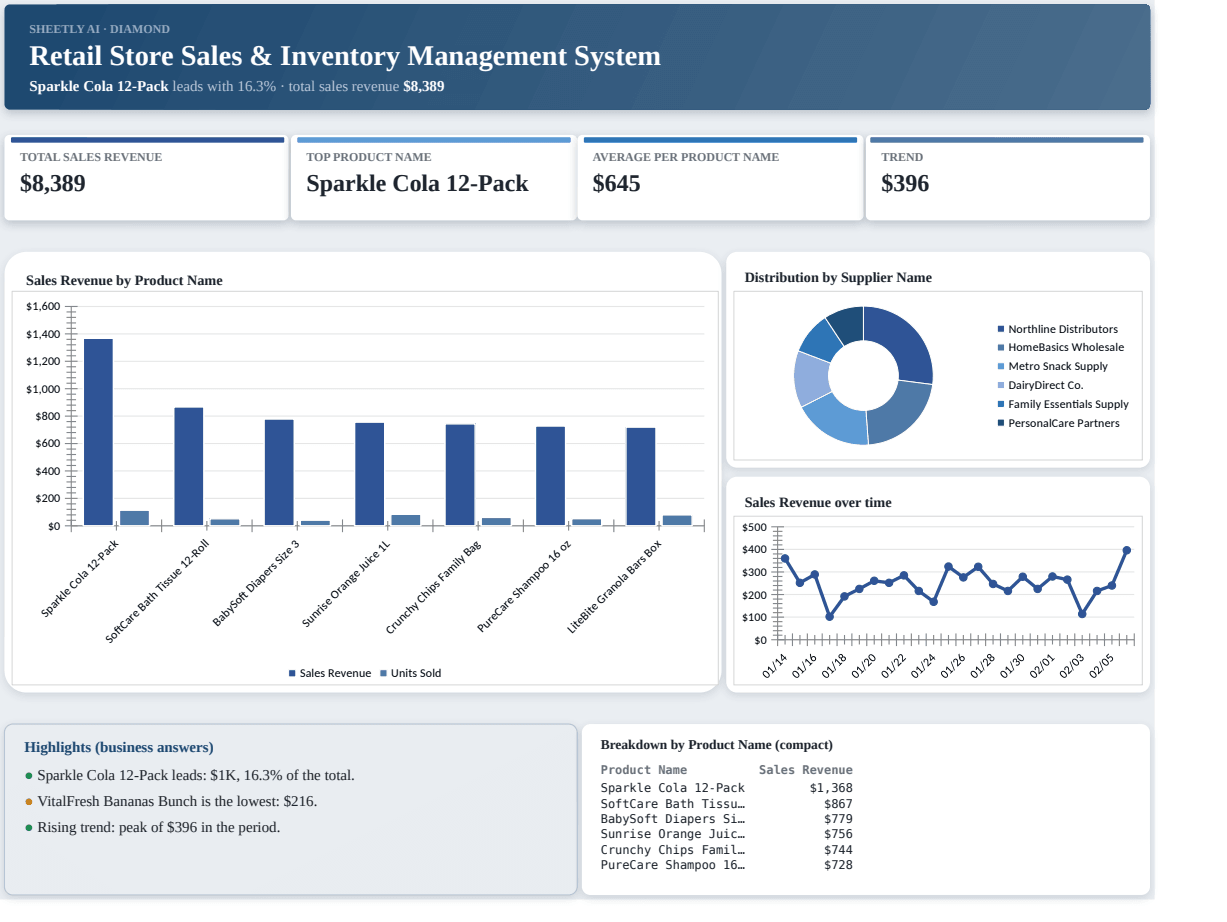Select the PersonalCare Partners legend entry
The width and height of the screenshot is (1227, 922).
[1059, 423]
